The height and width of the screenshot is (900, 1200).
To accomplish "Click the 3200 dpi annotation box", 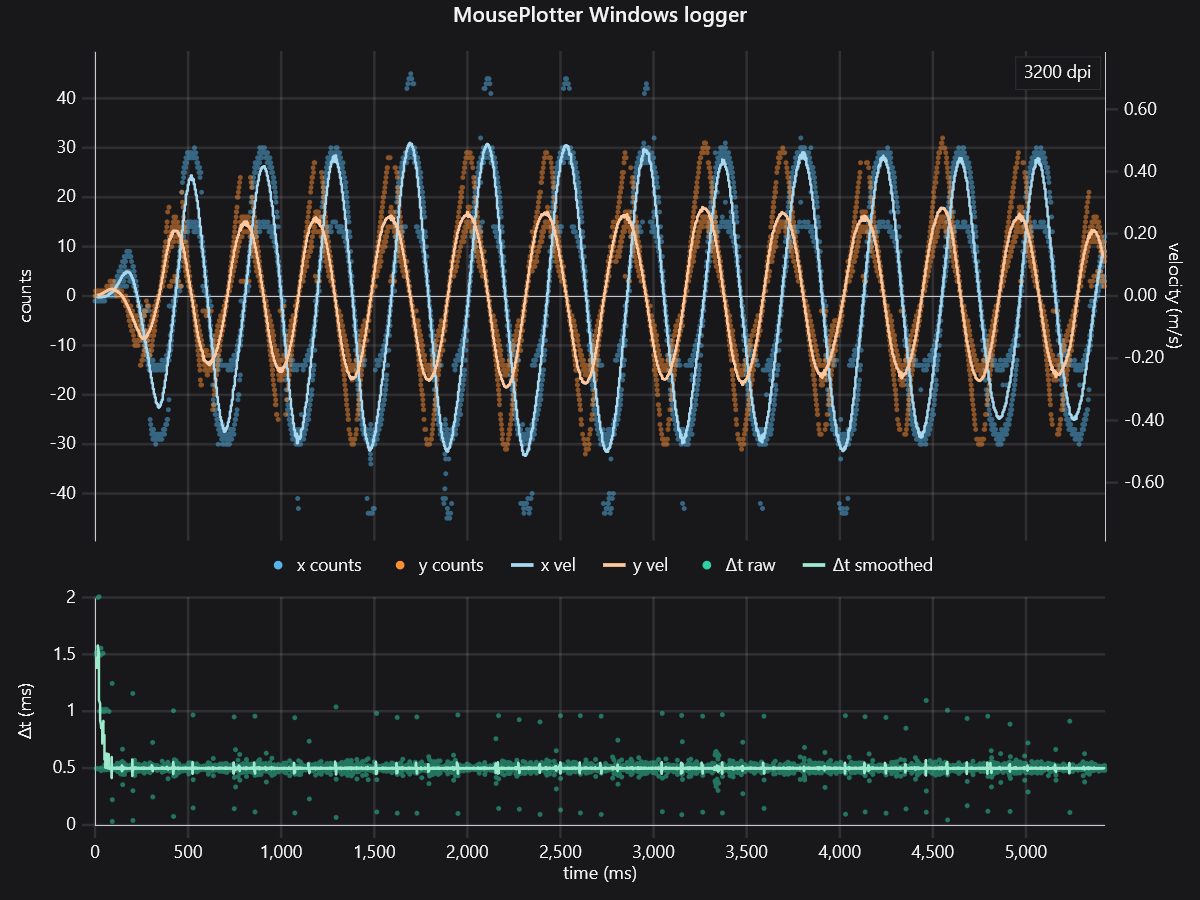I will [x=1056, y=73].
